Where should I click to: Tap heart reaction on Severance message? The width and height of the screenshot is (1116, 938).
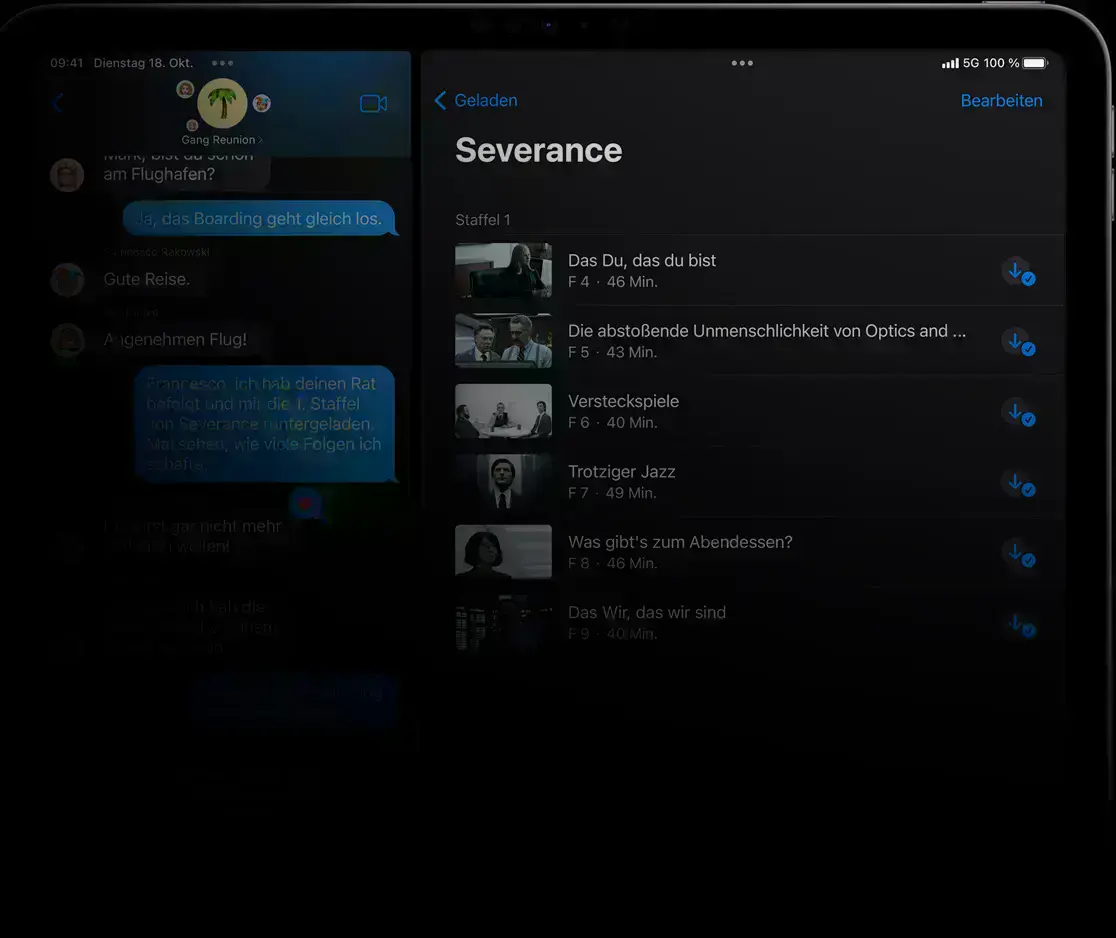[306, 504]
